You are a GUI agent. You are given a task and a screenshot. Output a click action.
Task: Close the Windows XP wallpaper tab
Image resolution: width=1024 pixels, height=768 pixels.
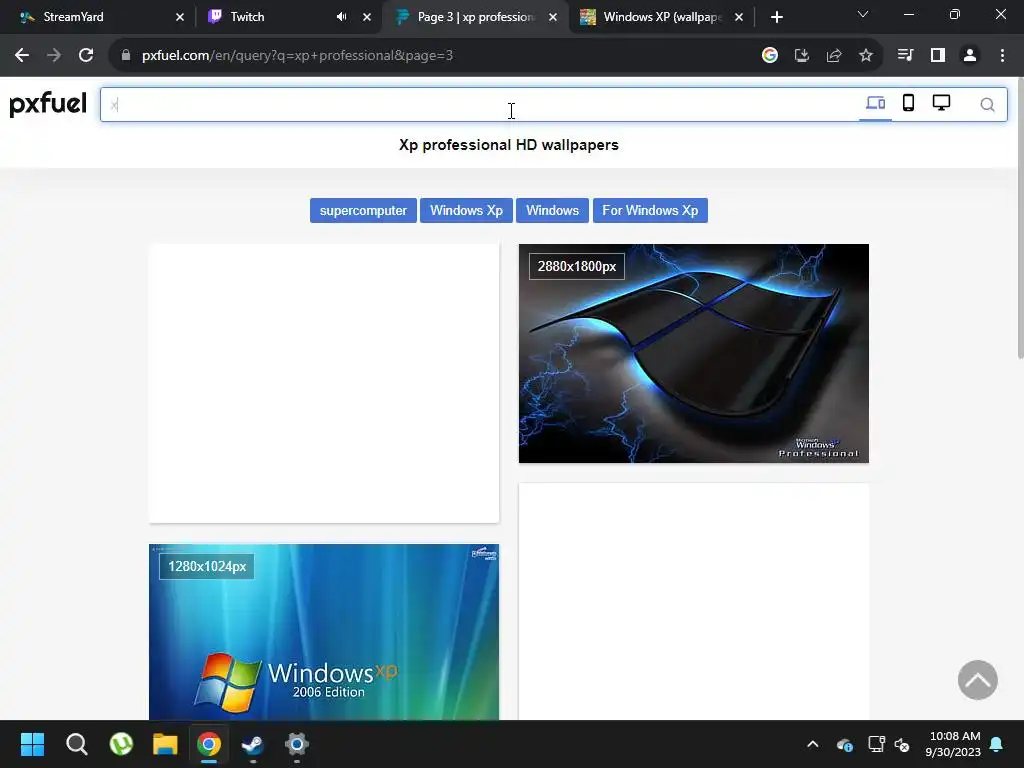click(739, 17)
